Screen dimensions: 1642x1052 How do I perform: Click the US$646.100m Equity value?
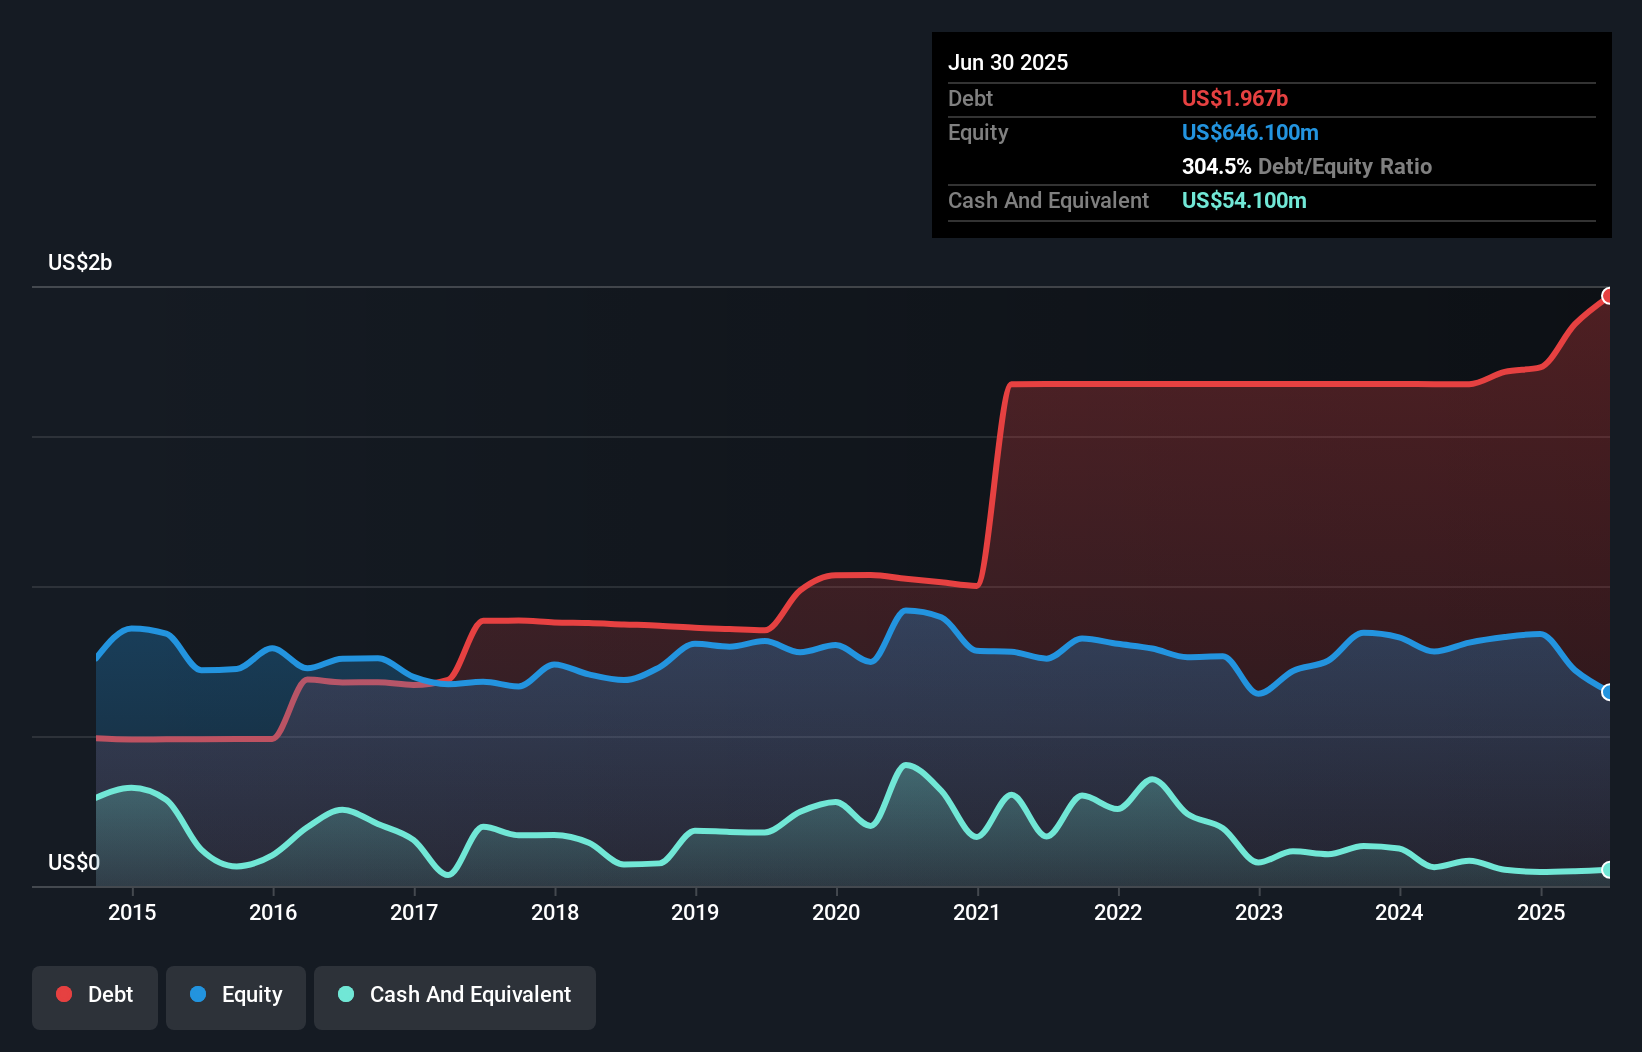click(x=1250, y=132)
